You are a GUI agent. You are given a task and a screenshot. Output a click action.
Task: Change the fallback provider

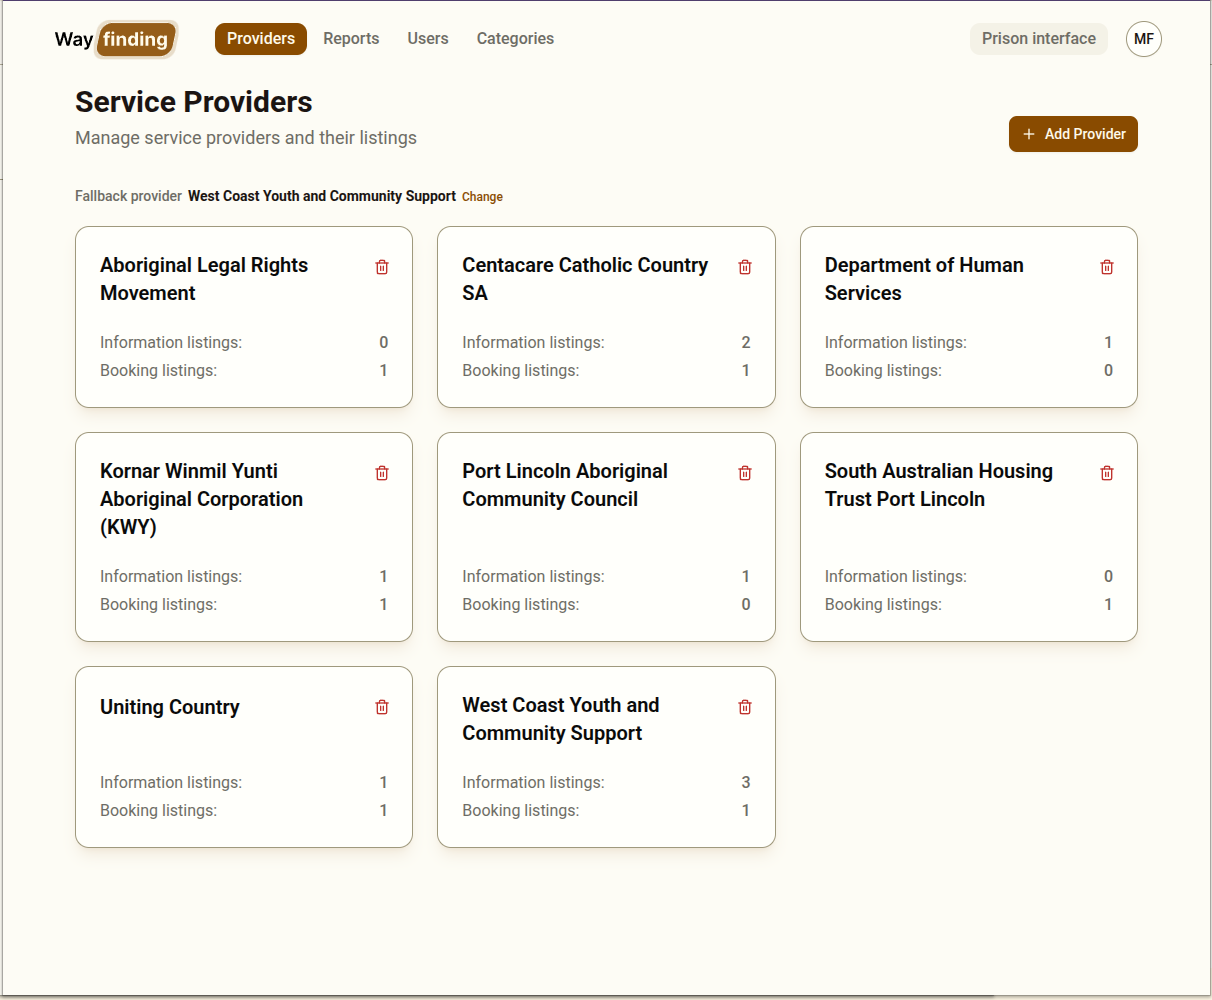tap(482, 196)
